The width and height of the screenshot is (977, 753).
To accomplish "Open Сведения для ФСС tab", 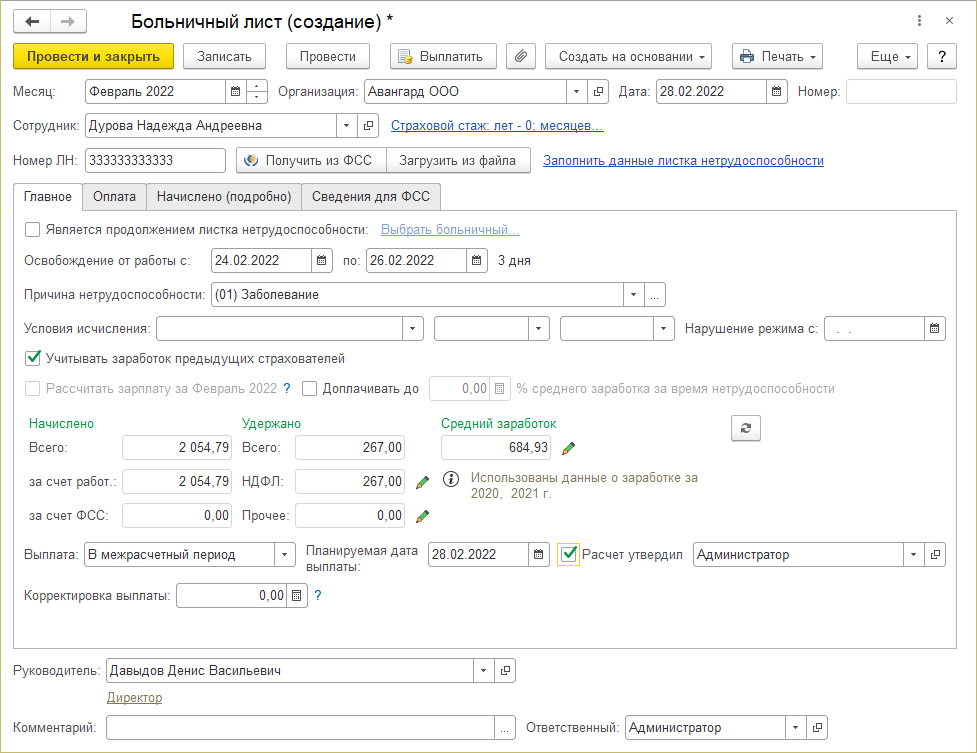I will (370, 197).
